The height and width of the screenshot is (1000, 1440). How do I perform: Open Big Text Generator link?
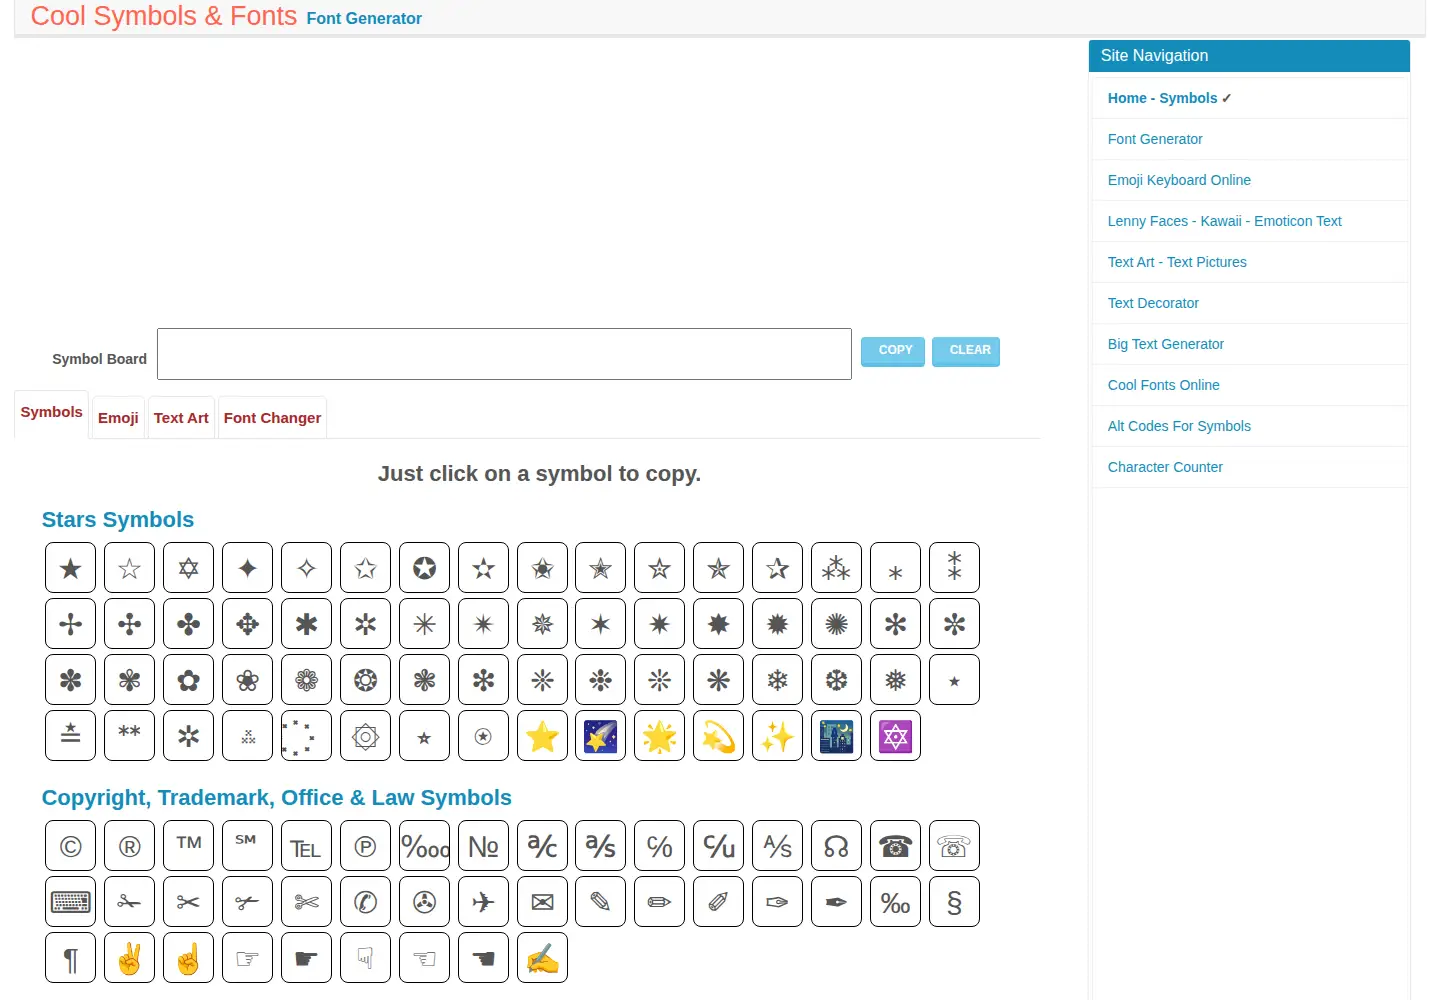[1165, 344]
